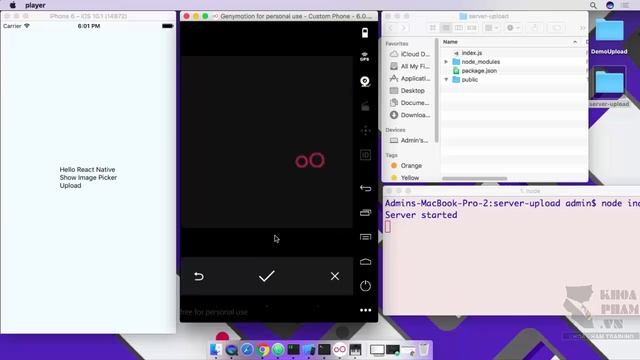
Task: Click the Finder edit tags button
Action: click(x=556, y=28)
